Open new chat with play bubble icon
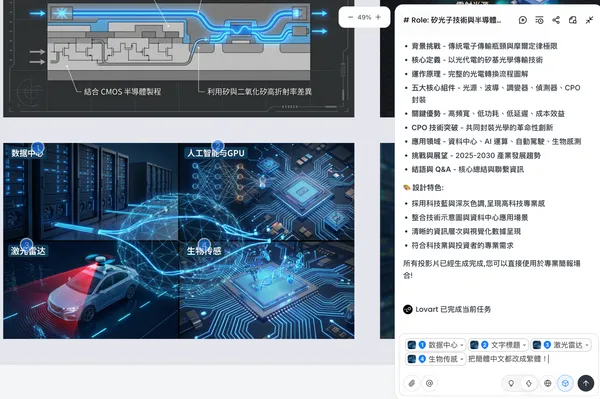The width and height of the screenshot is (600, 399). click(x=523, y=20)
